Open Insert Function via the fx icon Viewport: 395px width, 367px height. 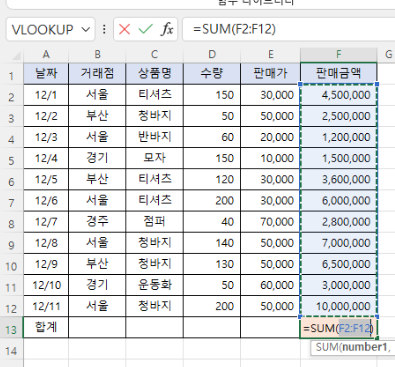[167, 29]
